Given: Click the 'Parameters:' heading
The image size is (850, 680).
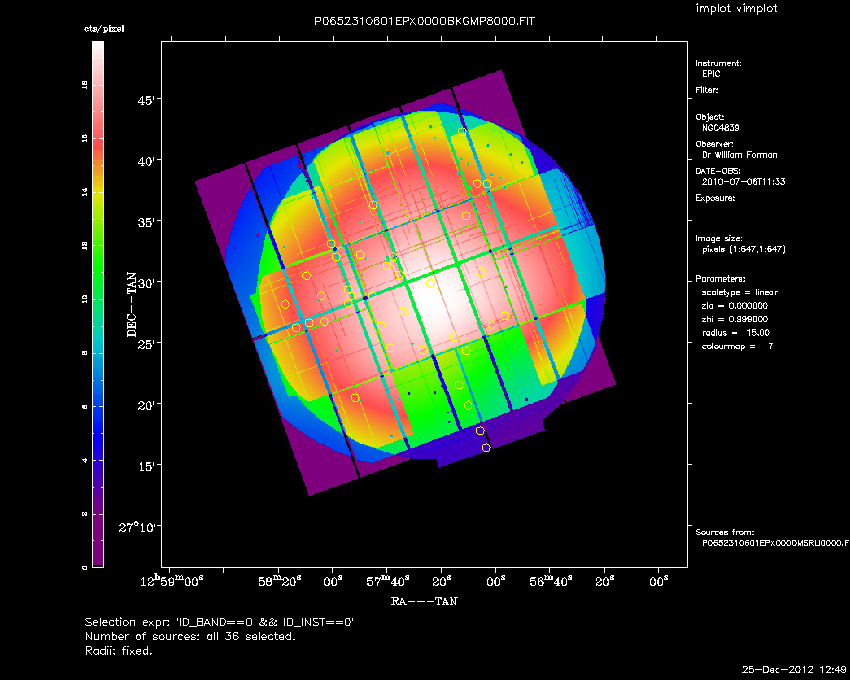Looking at the screenshot, I should click(x=720, y=279).
